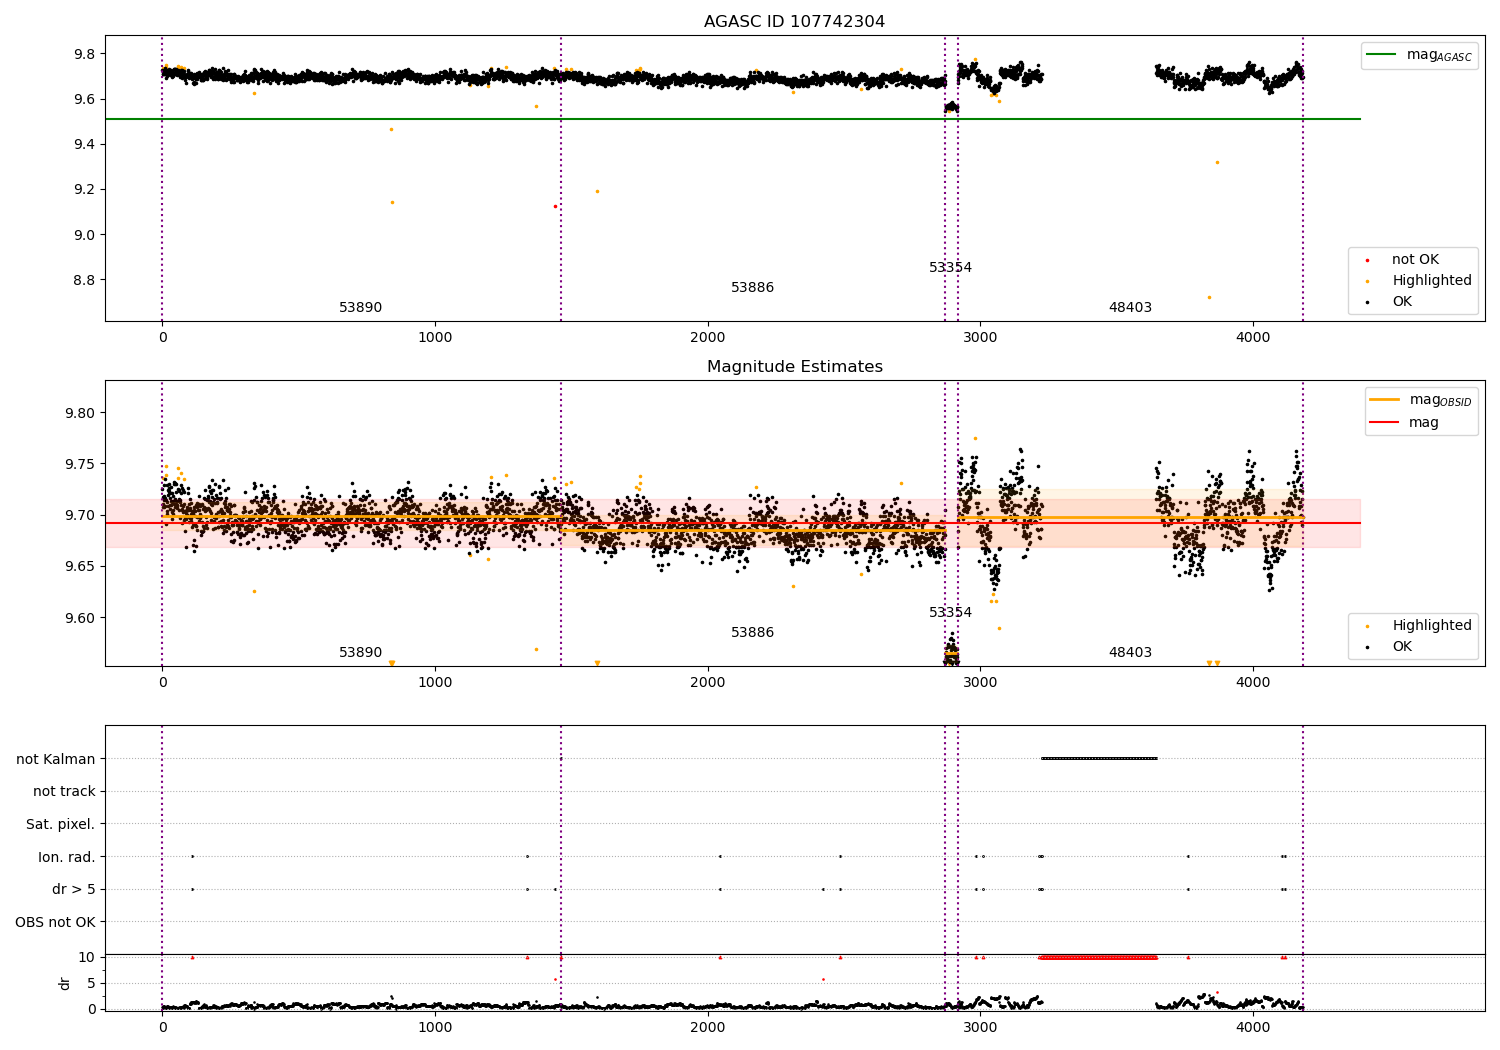Click obsid label 53886 in the top plot
The width and height of the screenshot is (1500, 1050).
point(752,288)
